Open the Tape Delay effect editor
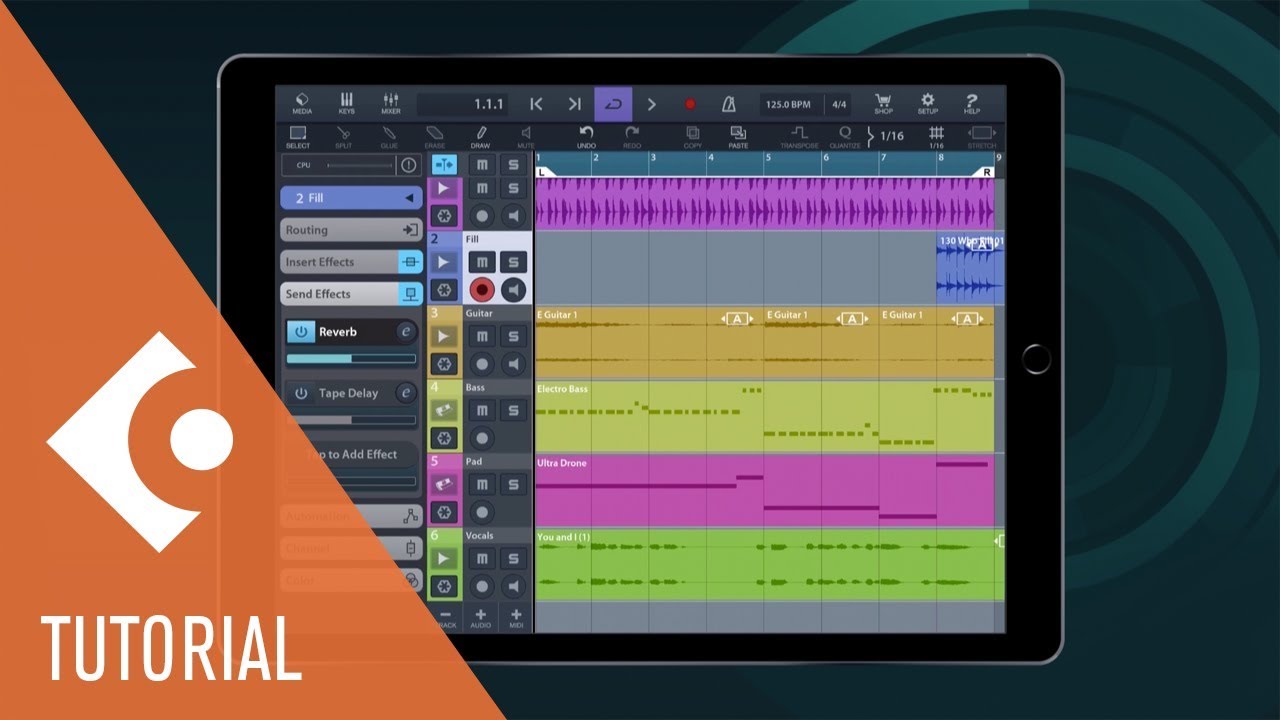The width and height of the screenshot is (1280, 720). (405, 393)
